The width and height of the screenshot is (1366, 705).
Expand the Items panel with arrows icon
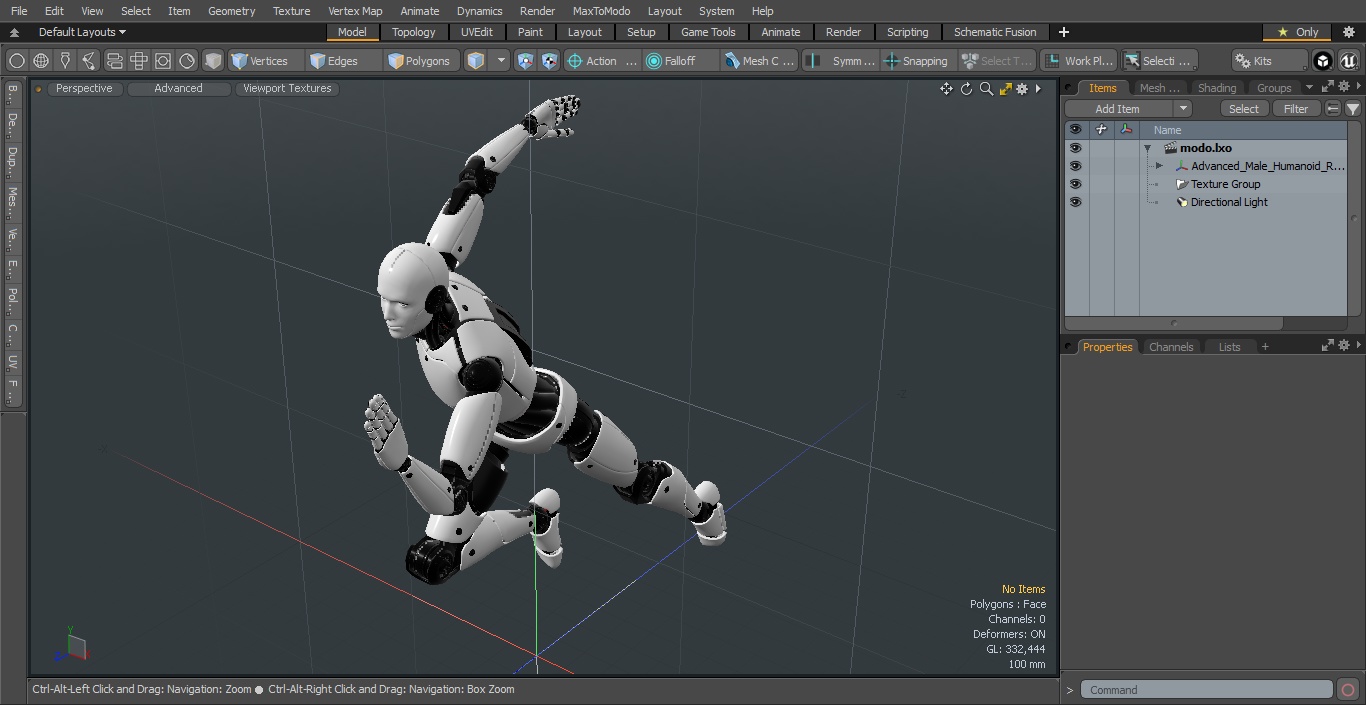pos(1328,87)
